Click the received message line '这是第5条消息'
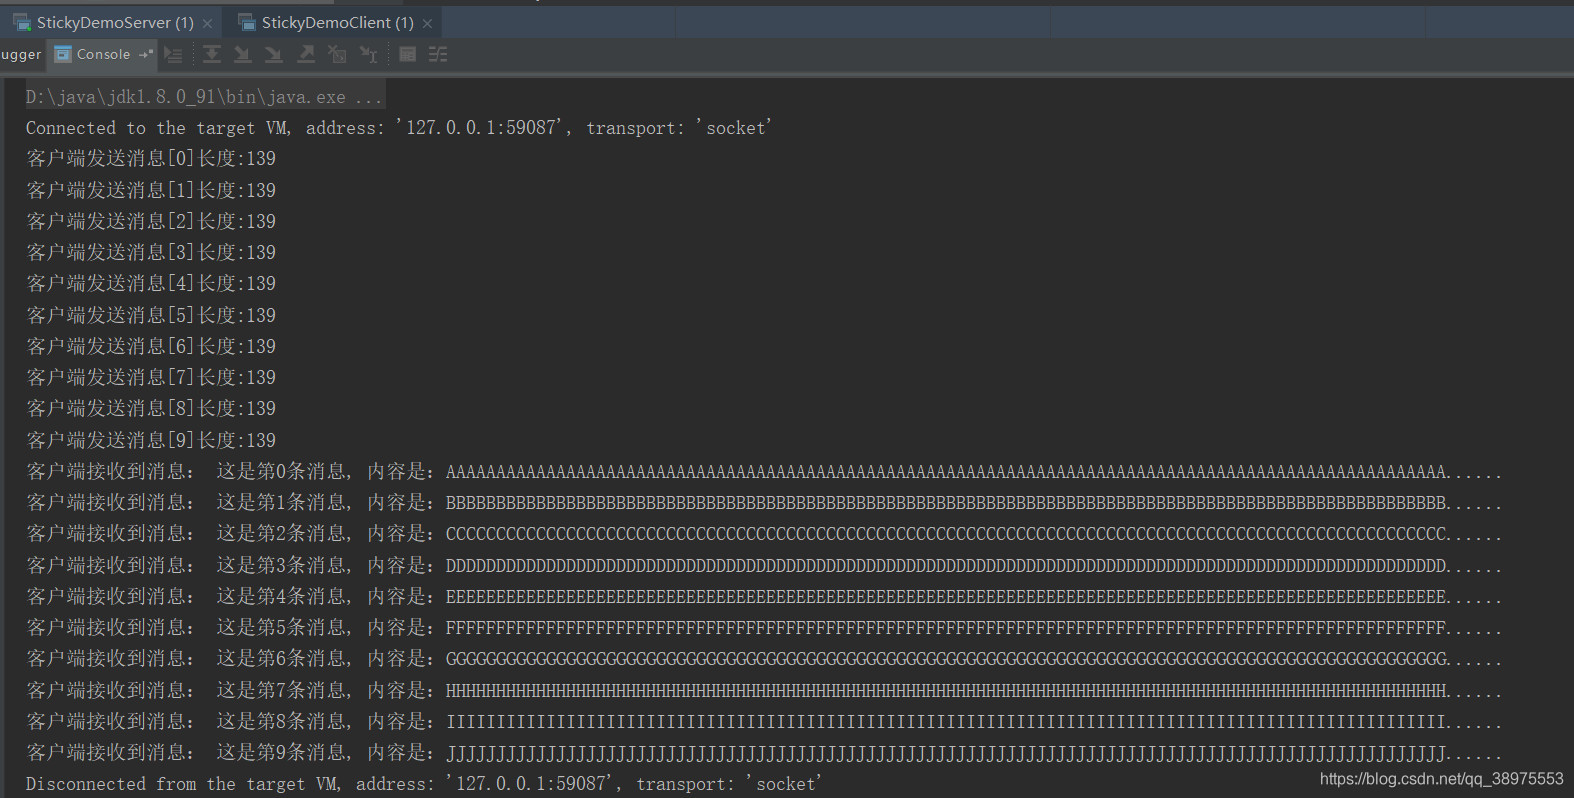Viewport: 1574px width, 798px height. pos(763,627)
